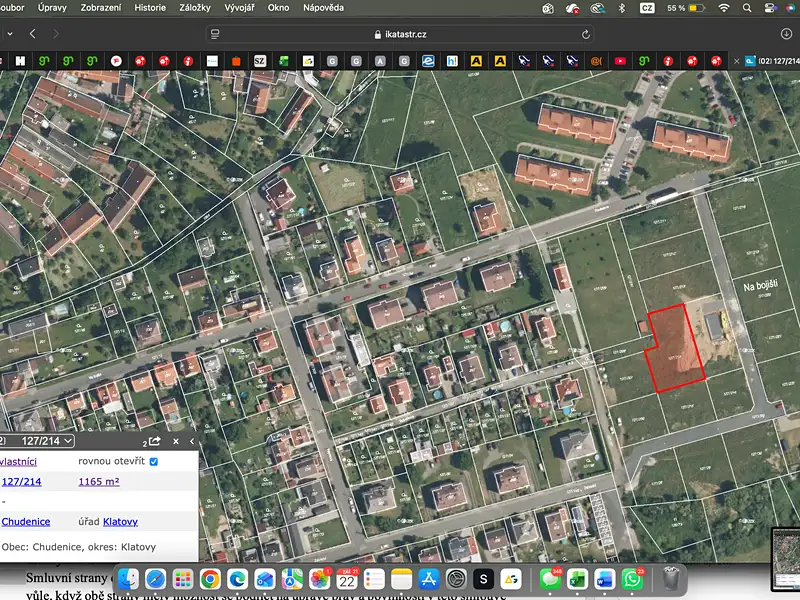Open the App Store from Dock
Image resolution: width=800 pixels, height=600 pixels.
tap(429, 579)
